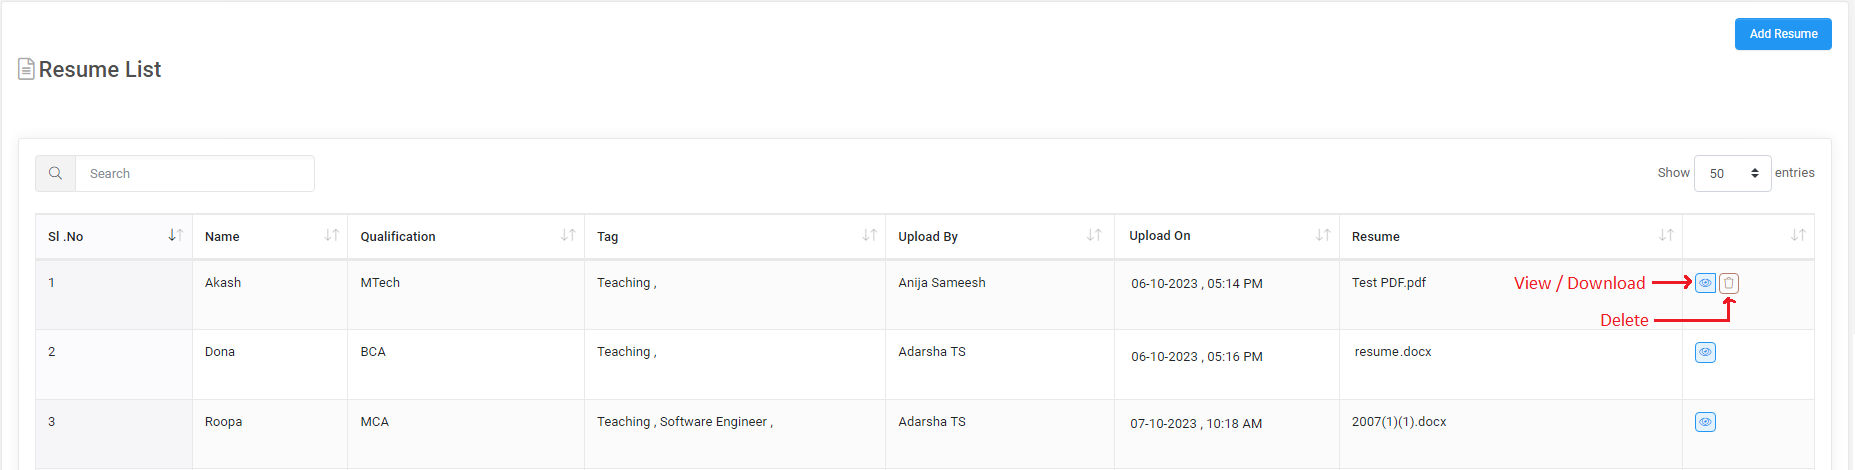Screen dimensions: 1855x470
Task: Sort by Qualification column arrows
Action: [x=568, y=235]
